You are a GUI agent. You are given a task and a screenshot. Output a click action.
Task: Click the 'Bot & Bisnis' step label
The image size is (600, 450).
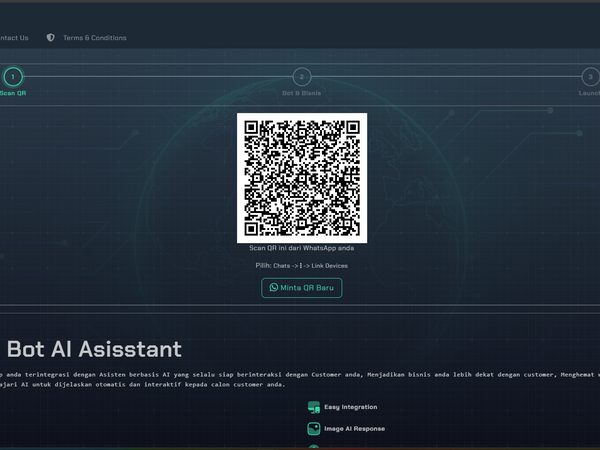pyautogui.click(x=302, y=93)
